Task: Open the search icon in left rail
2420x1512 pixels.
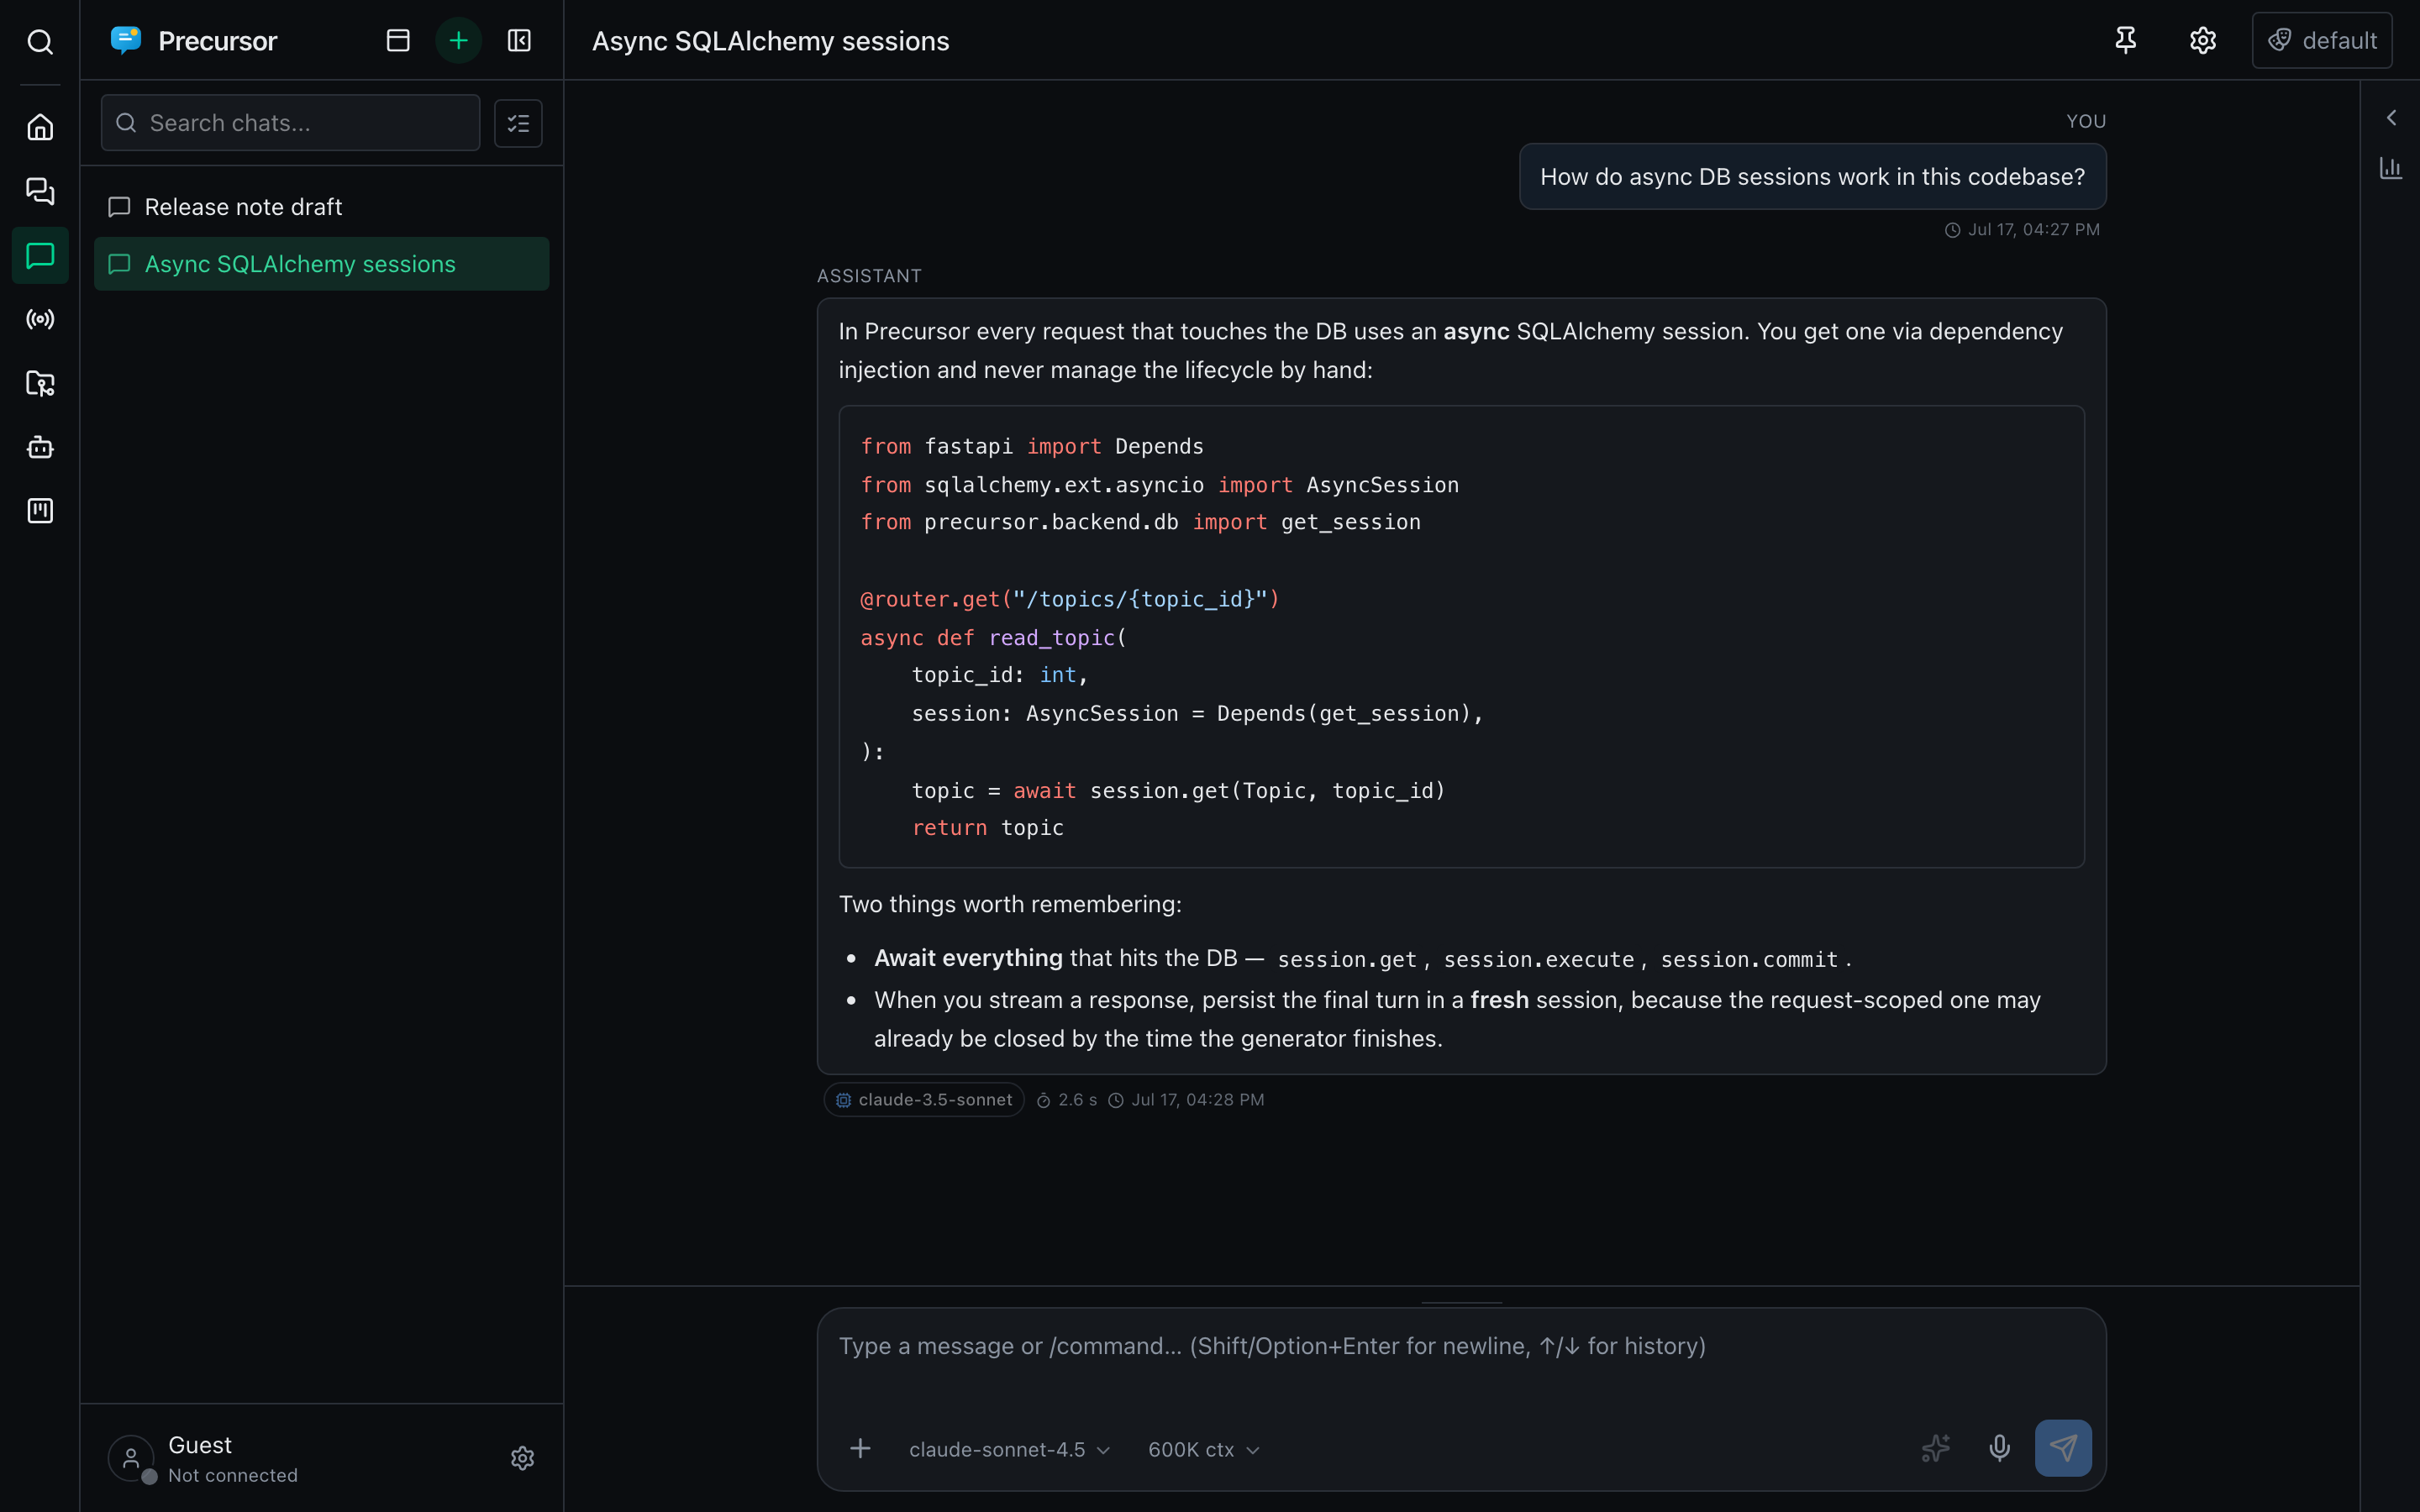Action: click(40, 41)
